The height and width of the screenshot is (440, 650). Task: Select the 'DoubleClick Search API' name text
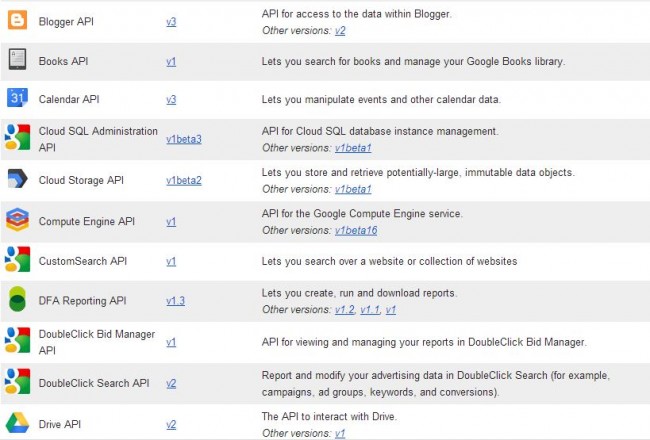tap(94, 383)
